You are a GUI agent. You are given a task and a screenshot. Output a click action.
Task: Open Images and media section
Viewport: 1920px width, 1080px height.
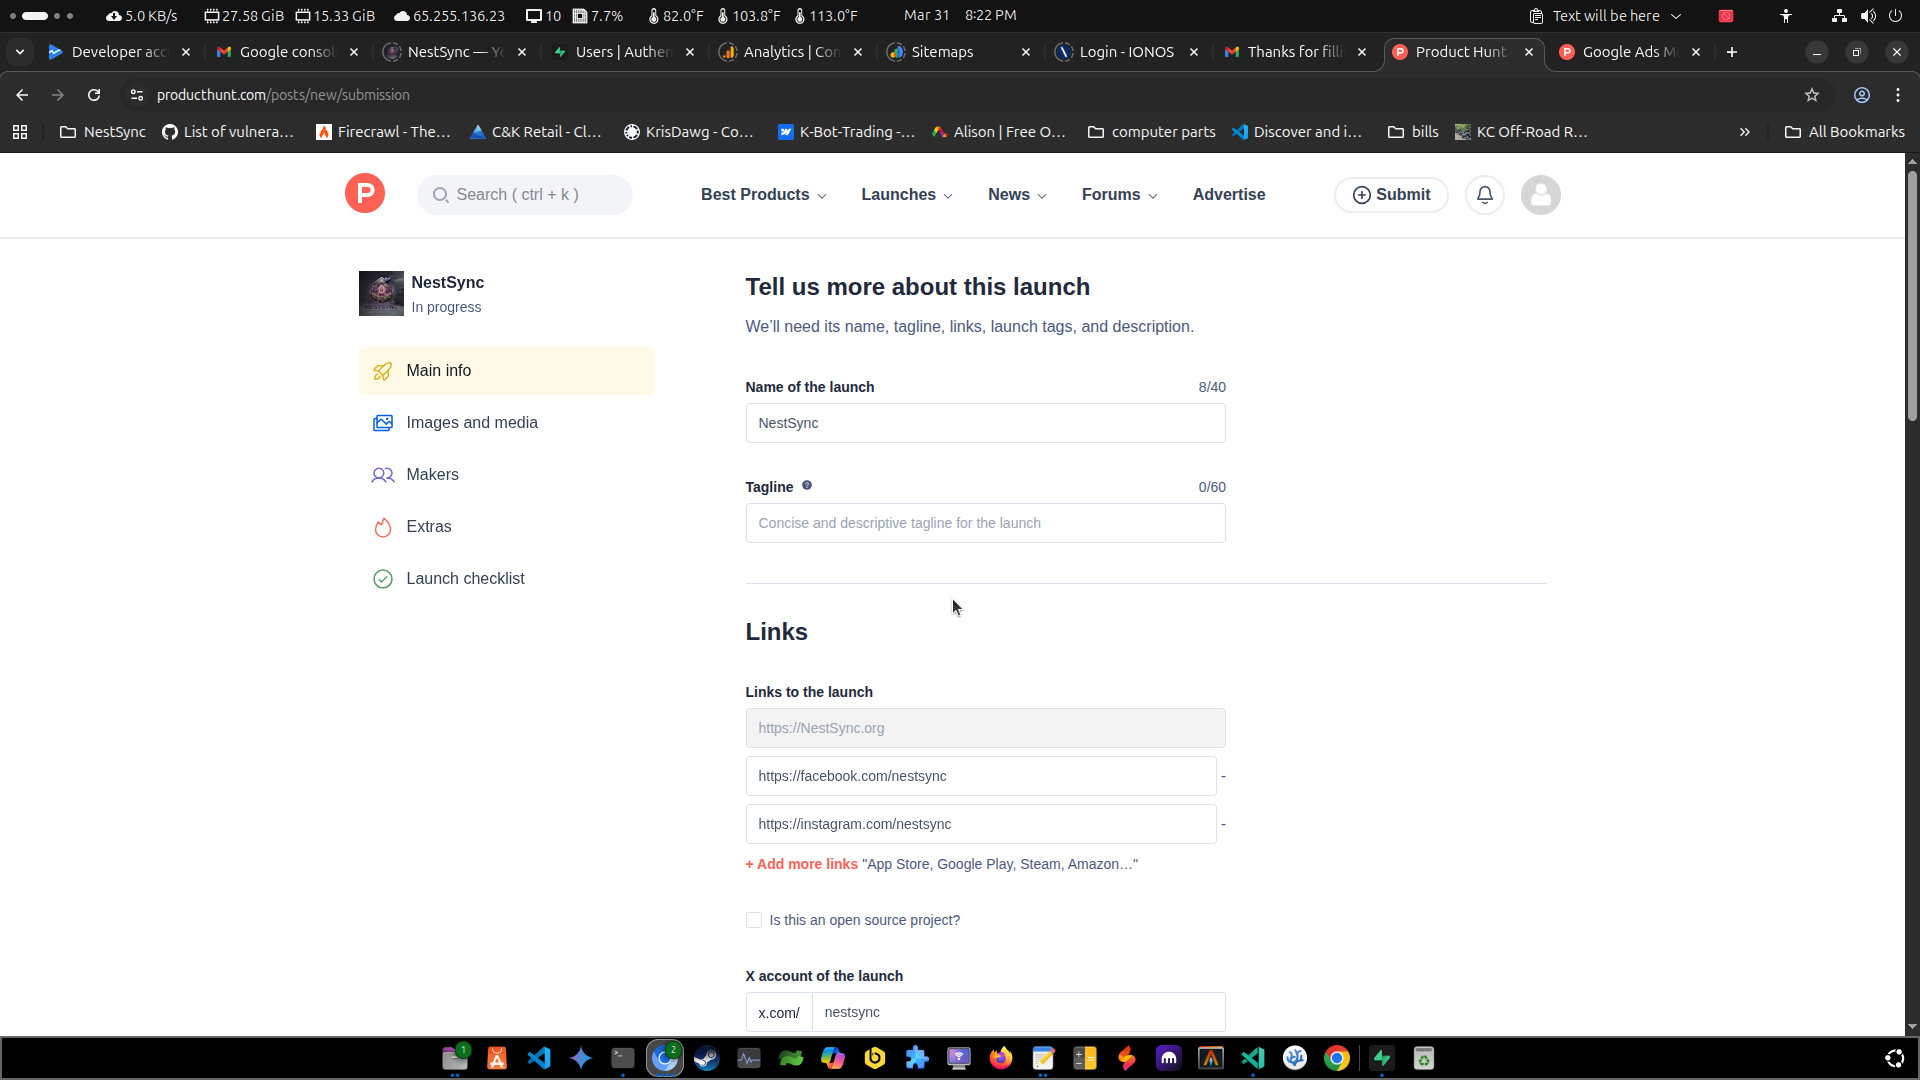pos(471,423)
